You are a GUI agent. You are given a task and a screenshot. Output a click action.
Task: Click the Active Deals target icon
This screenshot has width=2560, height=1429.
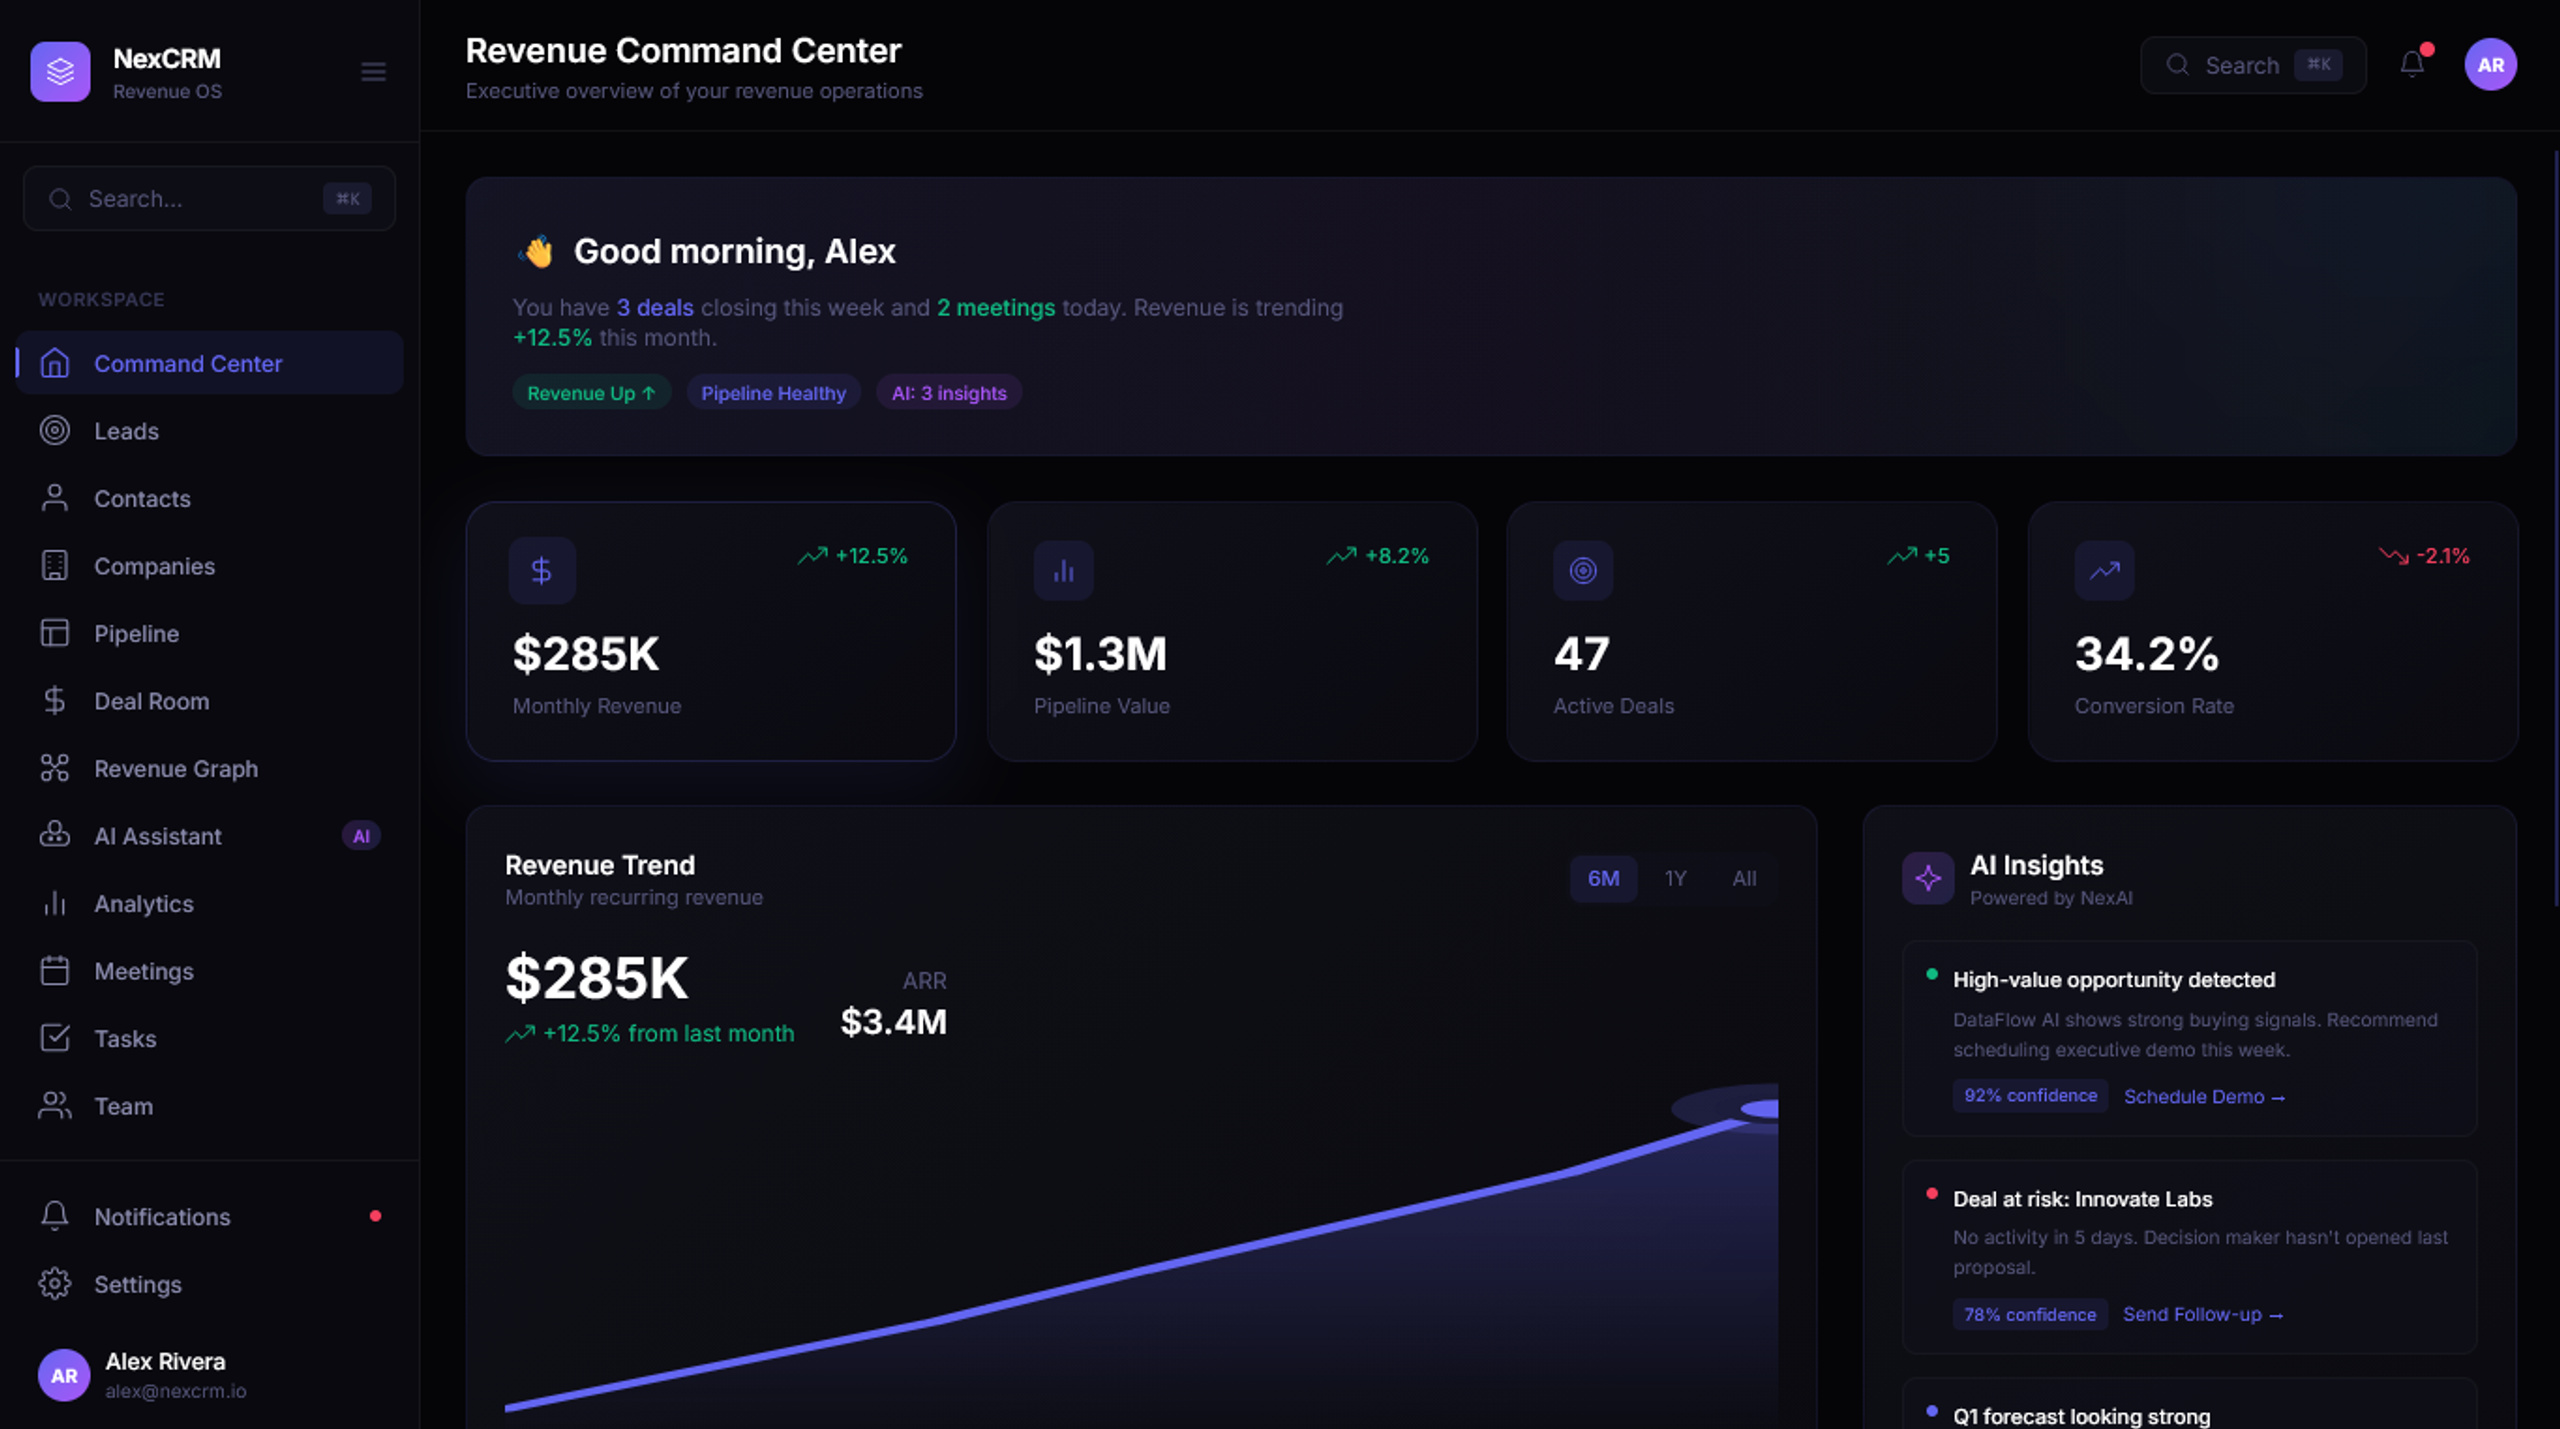click(1583, 570)
